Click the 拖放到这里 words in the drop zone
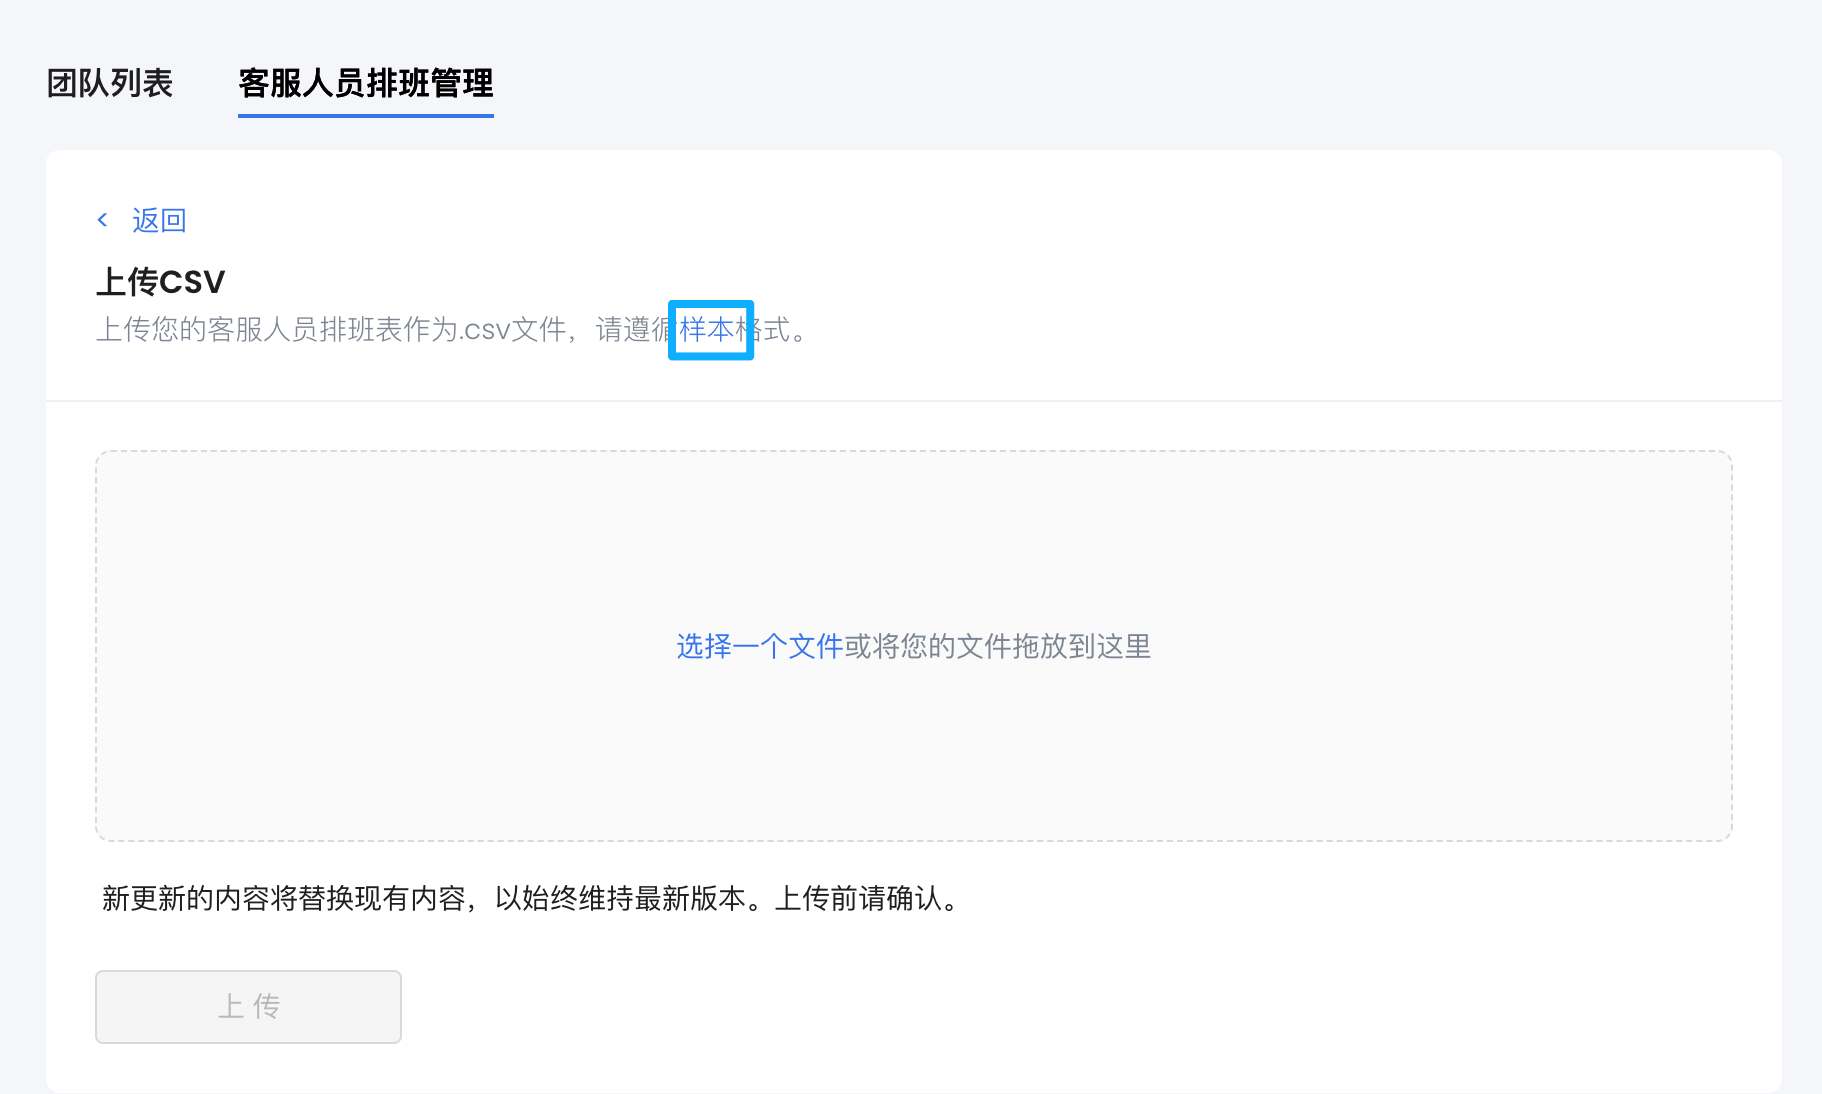Screen dimensions: 1822x1094 (1080, 647)
